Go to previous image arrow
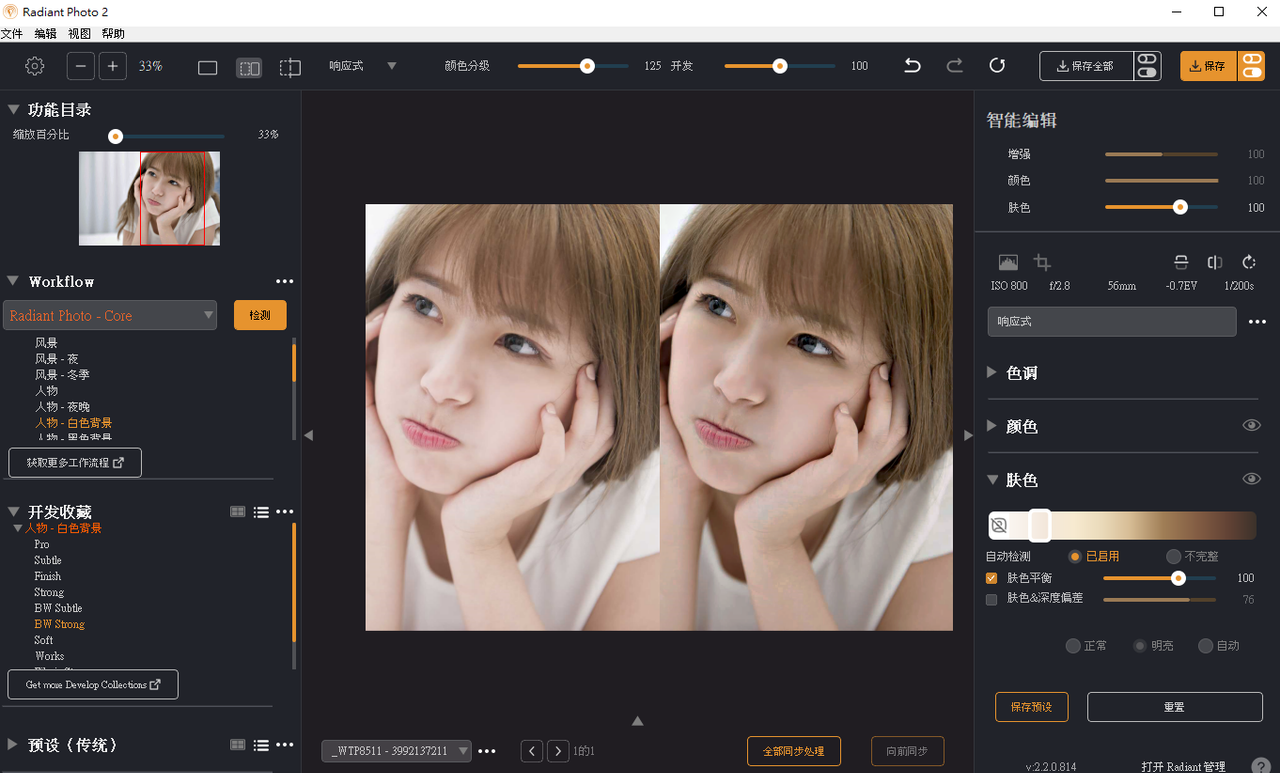The width and height of the screenshot is (1280, 773). point(532,751)
